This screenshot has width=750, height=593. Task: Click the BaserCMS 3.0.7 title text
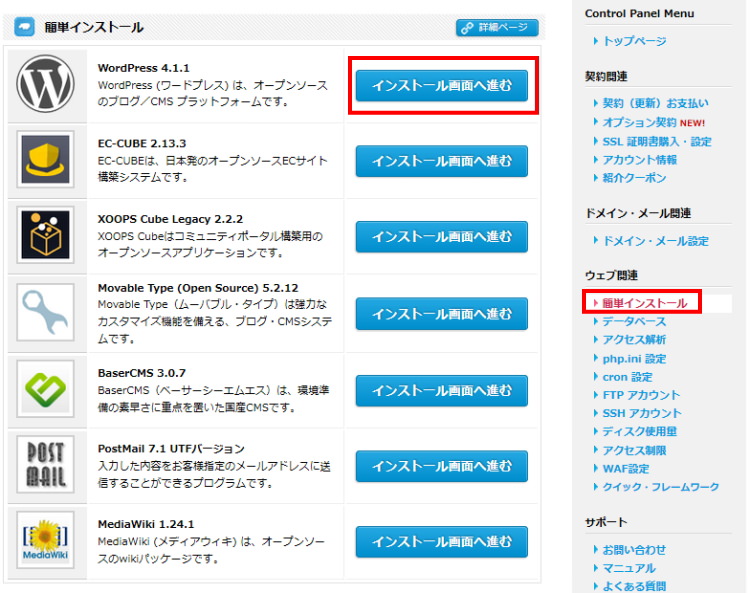[x=142, y=373]
